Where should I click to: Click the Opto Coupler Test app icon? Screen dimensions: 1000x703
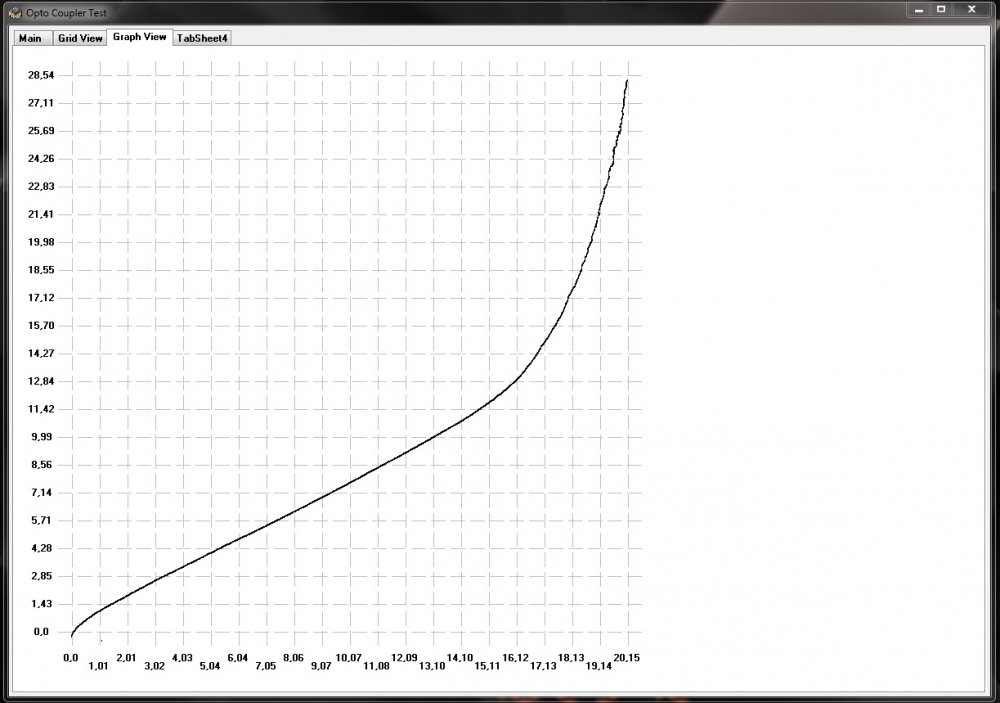point(15,13)
